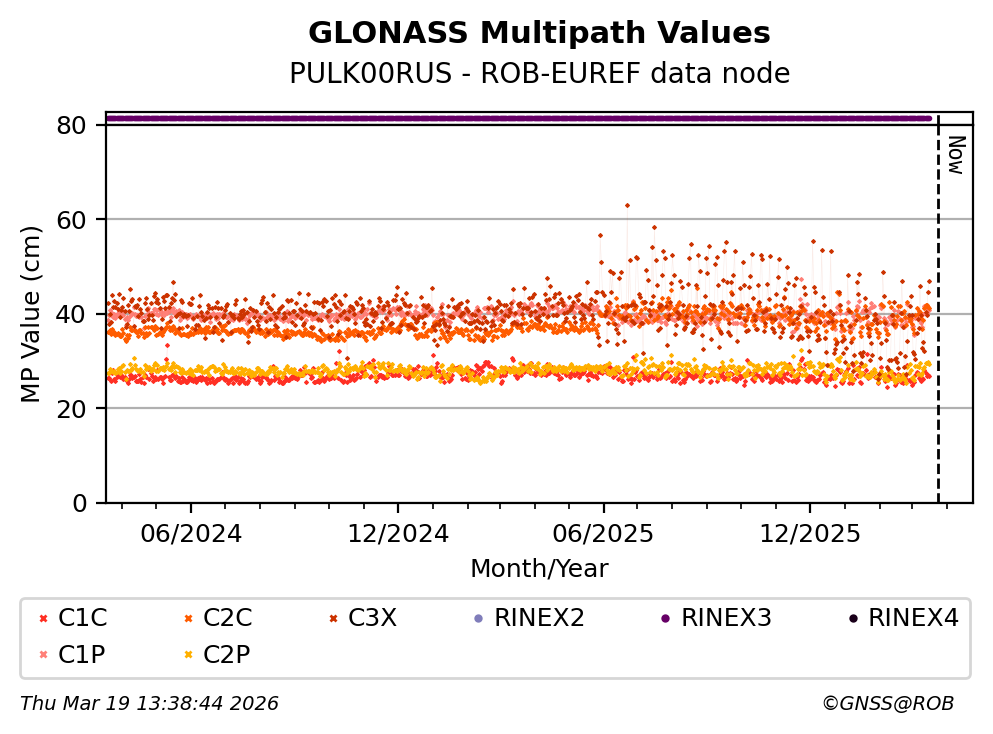Click the PULK00RUS station subtitle
993x734 pixels.
pos(539,74)
